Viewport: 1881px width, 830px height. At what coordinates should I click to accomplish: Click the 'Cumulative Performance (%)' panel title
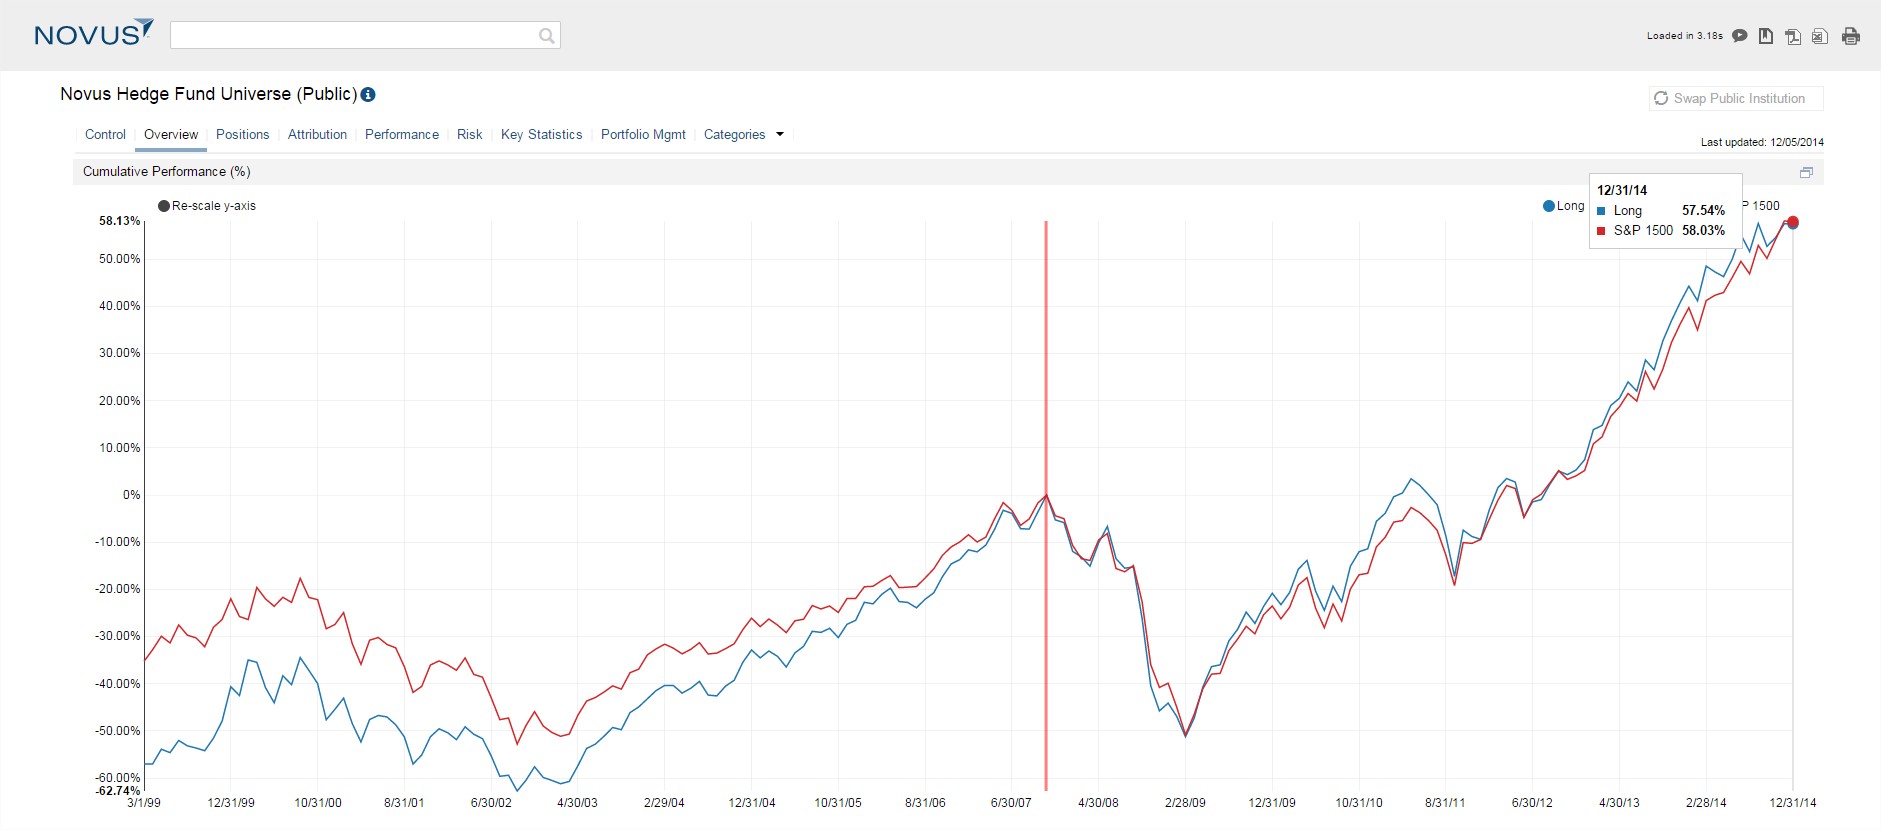(x=167, y=172)
